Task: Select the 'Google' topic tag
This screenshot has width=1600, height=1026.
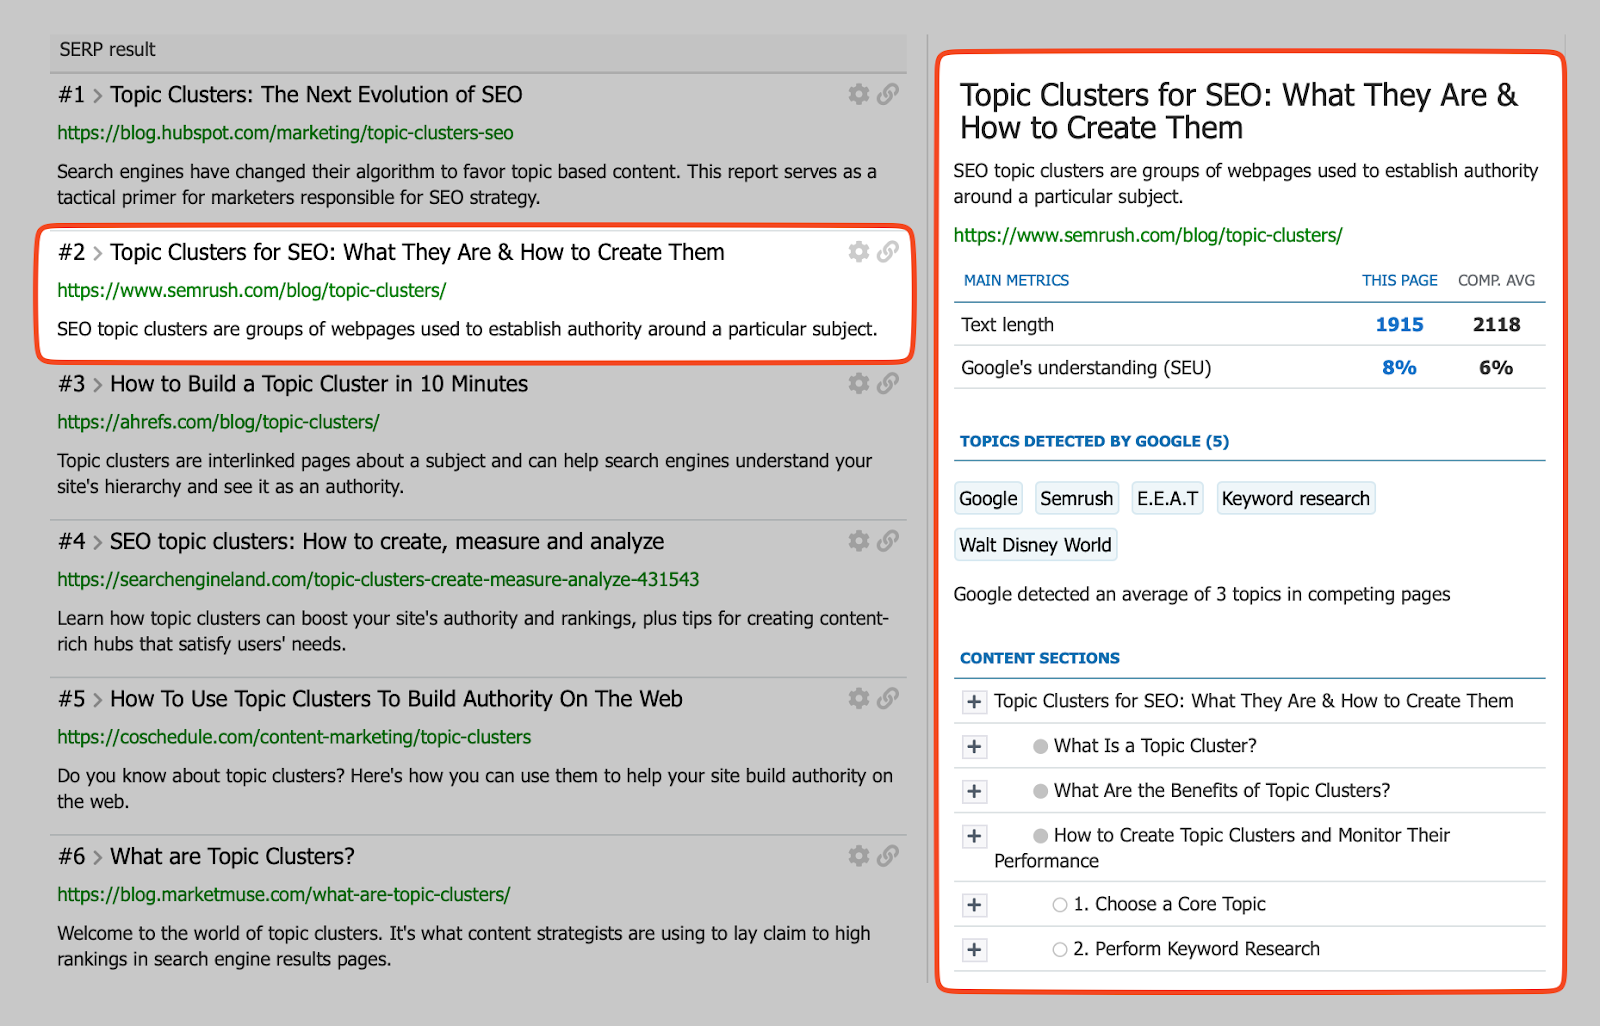Action: (988, 498)
